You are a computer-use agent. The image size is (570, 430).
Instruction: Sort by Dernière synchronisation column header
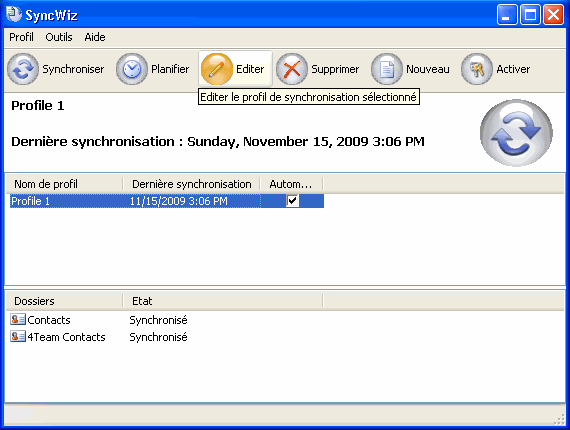[x=191, y=184]
